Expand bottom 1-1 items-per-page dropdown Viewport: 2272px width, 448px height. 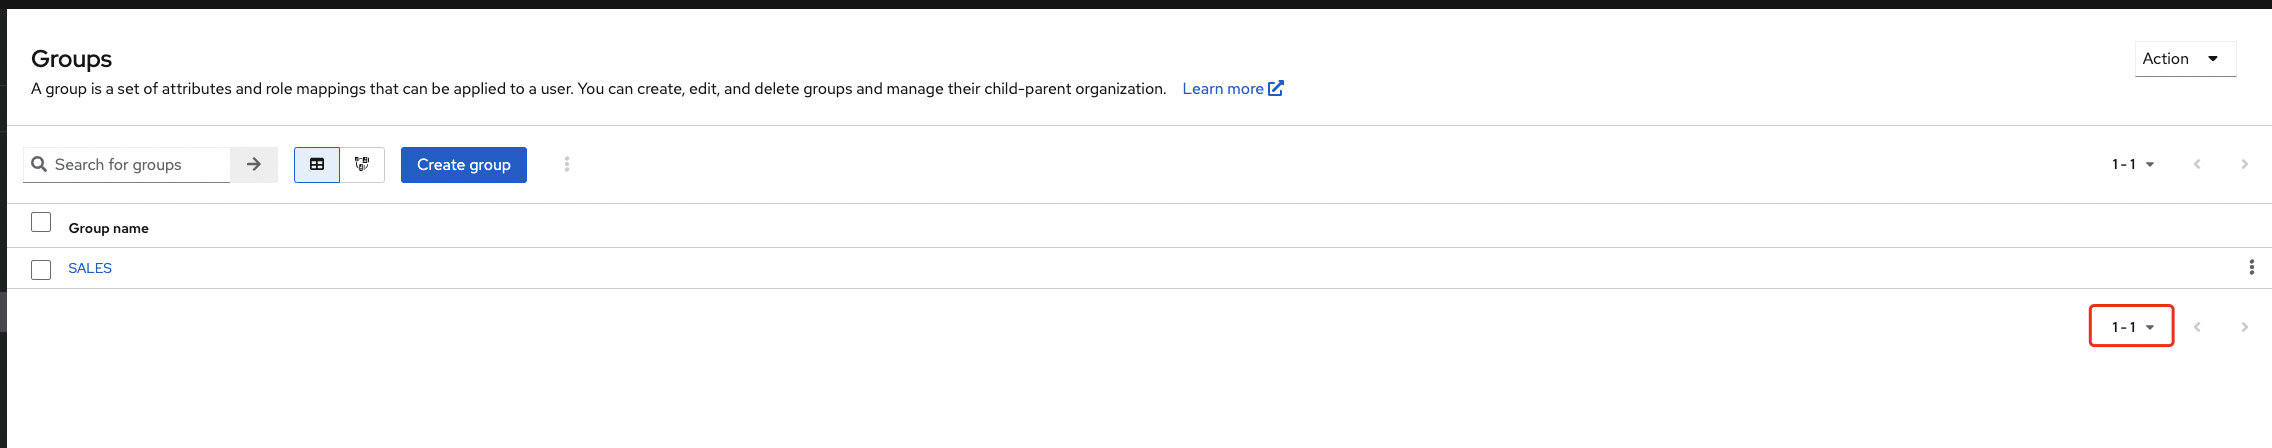click(x=2132, y=327)
